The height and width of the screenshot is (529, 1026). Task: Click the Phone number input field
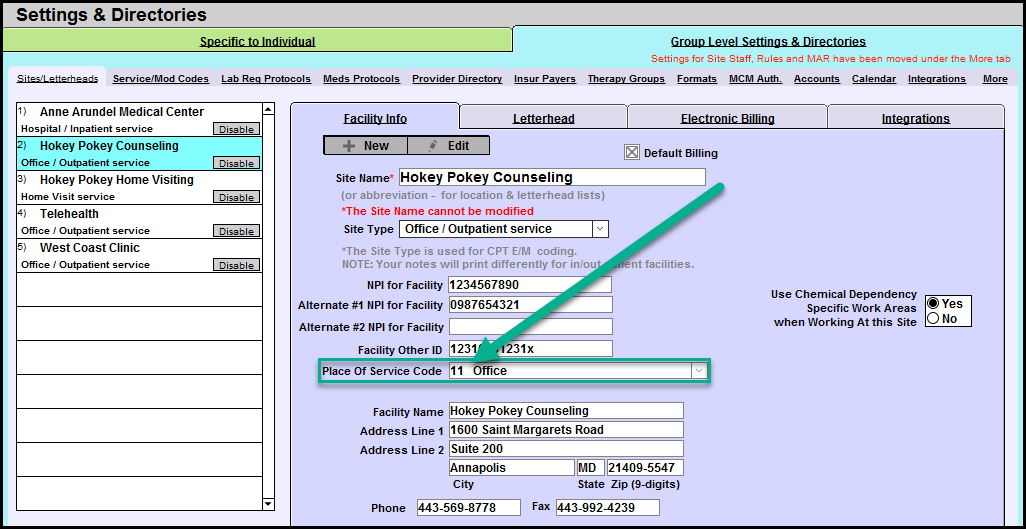tap(468, 508)
